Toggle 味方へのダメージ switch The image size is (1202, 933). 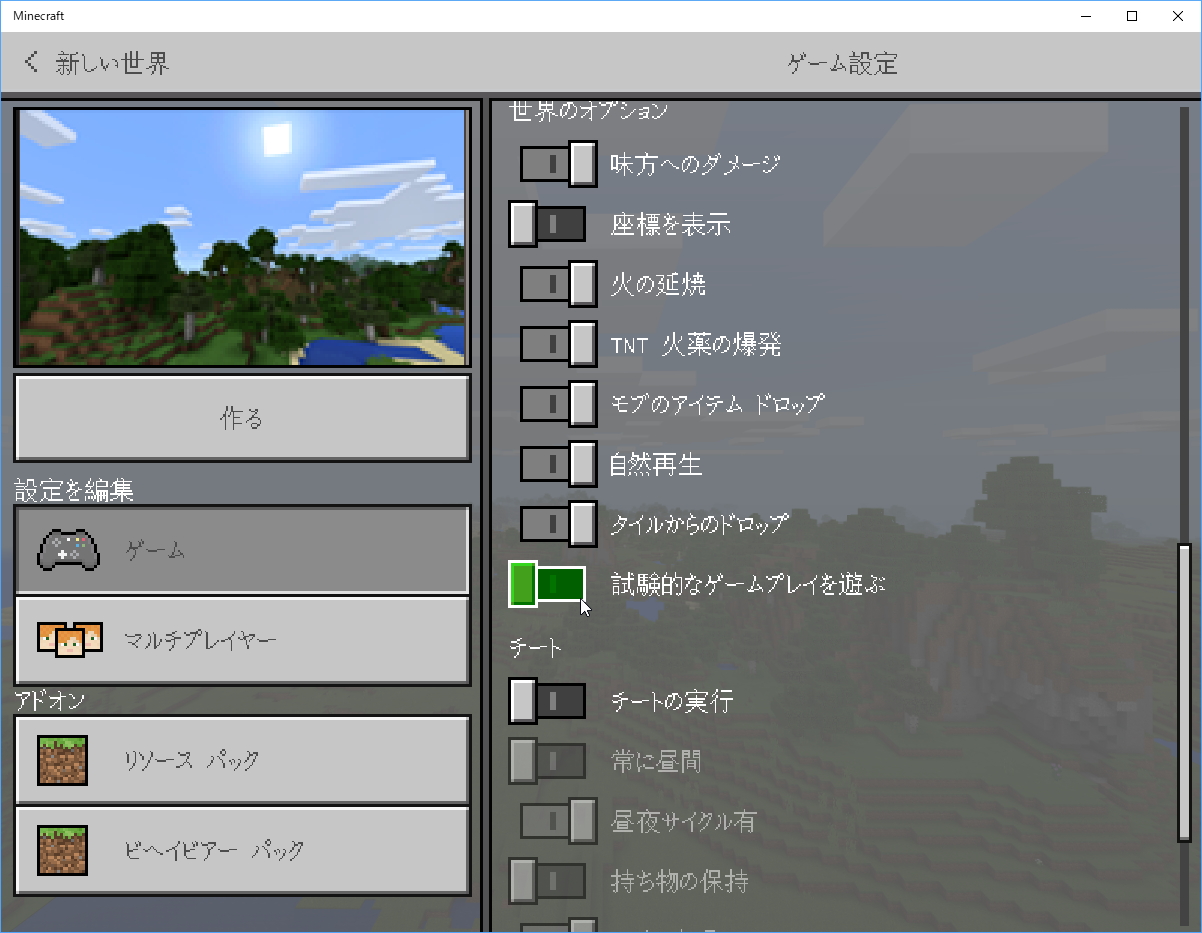pos(558,164)
